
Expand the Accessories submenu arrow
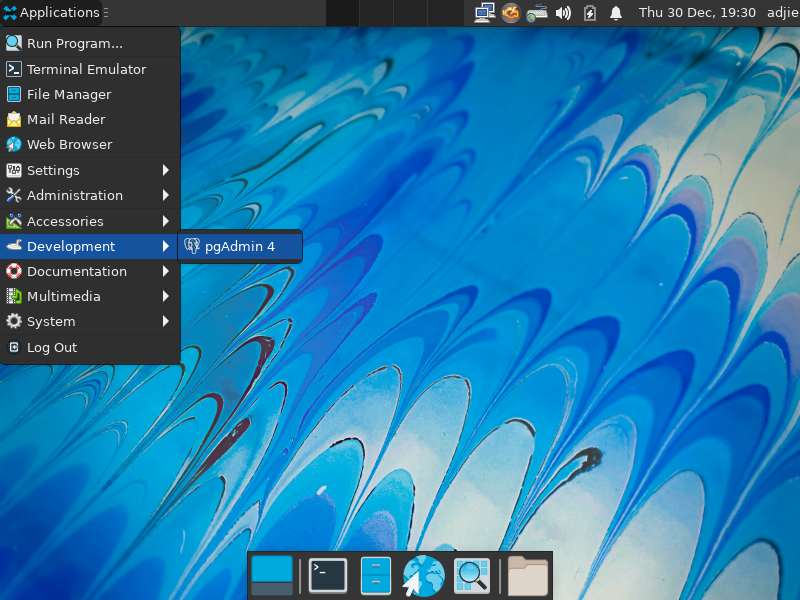point(166,221)
